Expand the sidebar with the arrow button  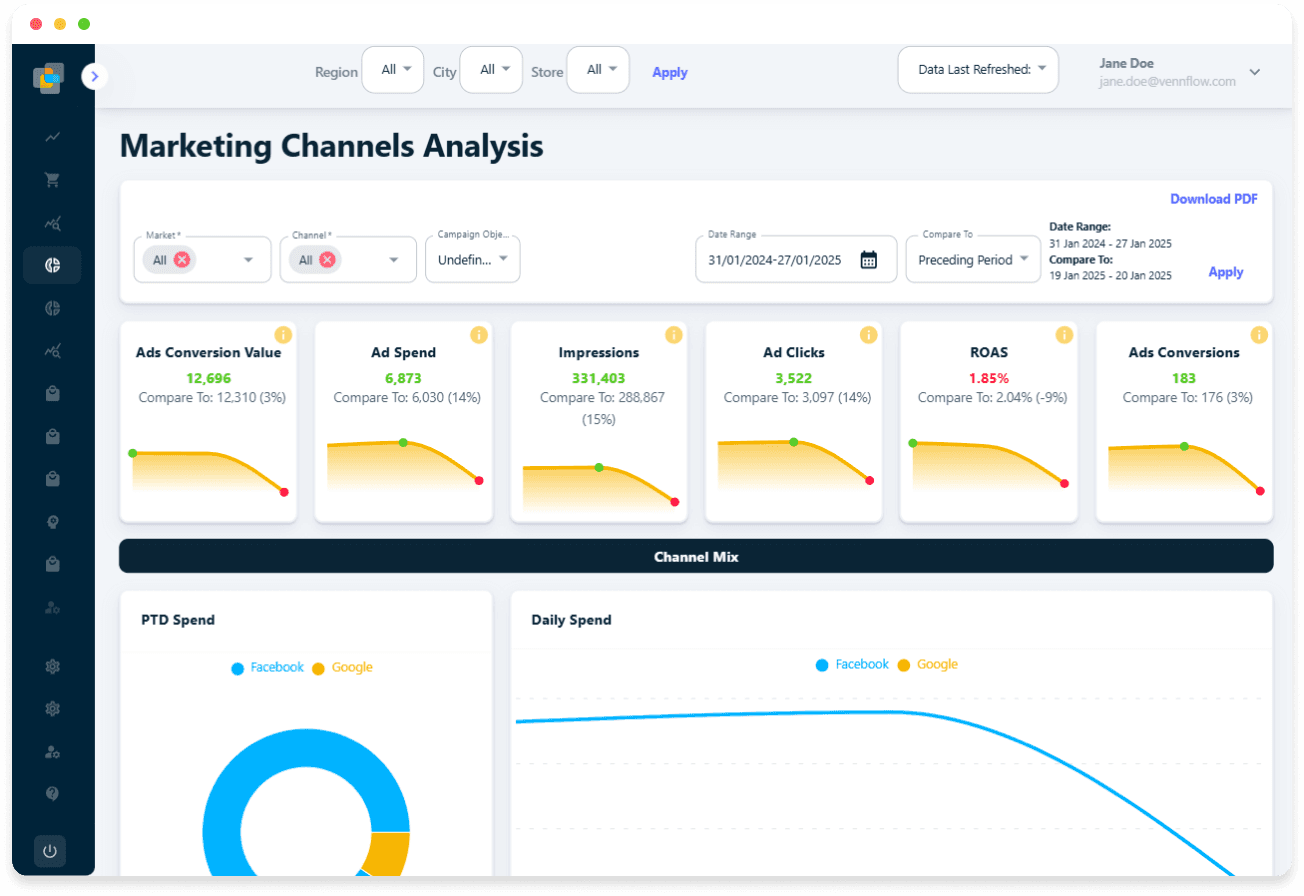point(95,76)
